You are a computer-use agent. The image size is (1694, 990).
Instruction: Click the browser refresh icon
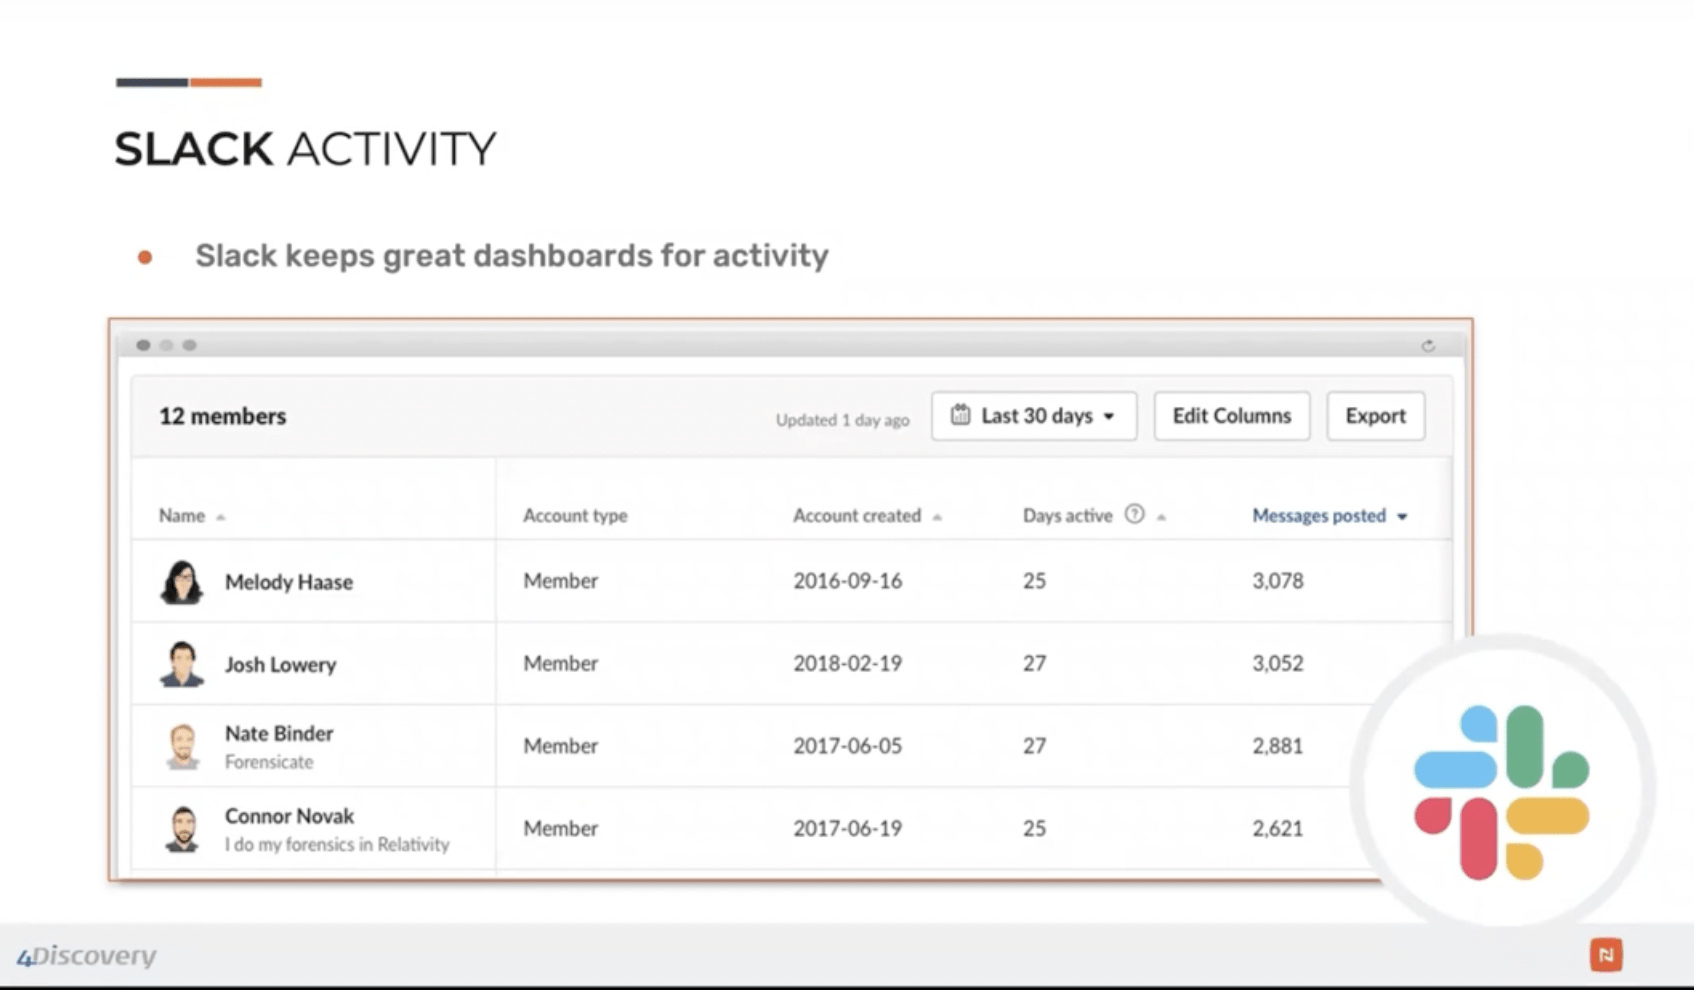pyautogui.click(x=1428, y=345)
